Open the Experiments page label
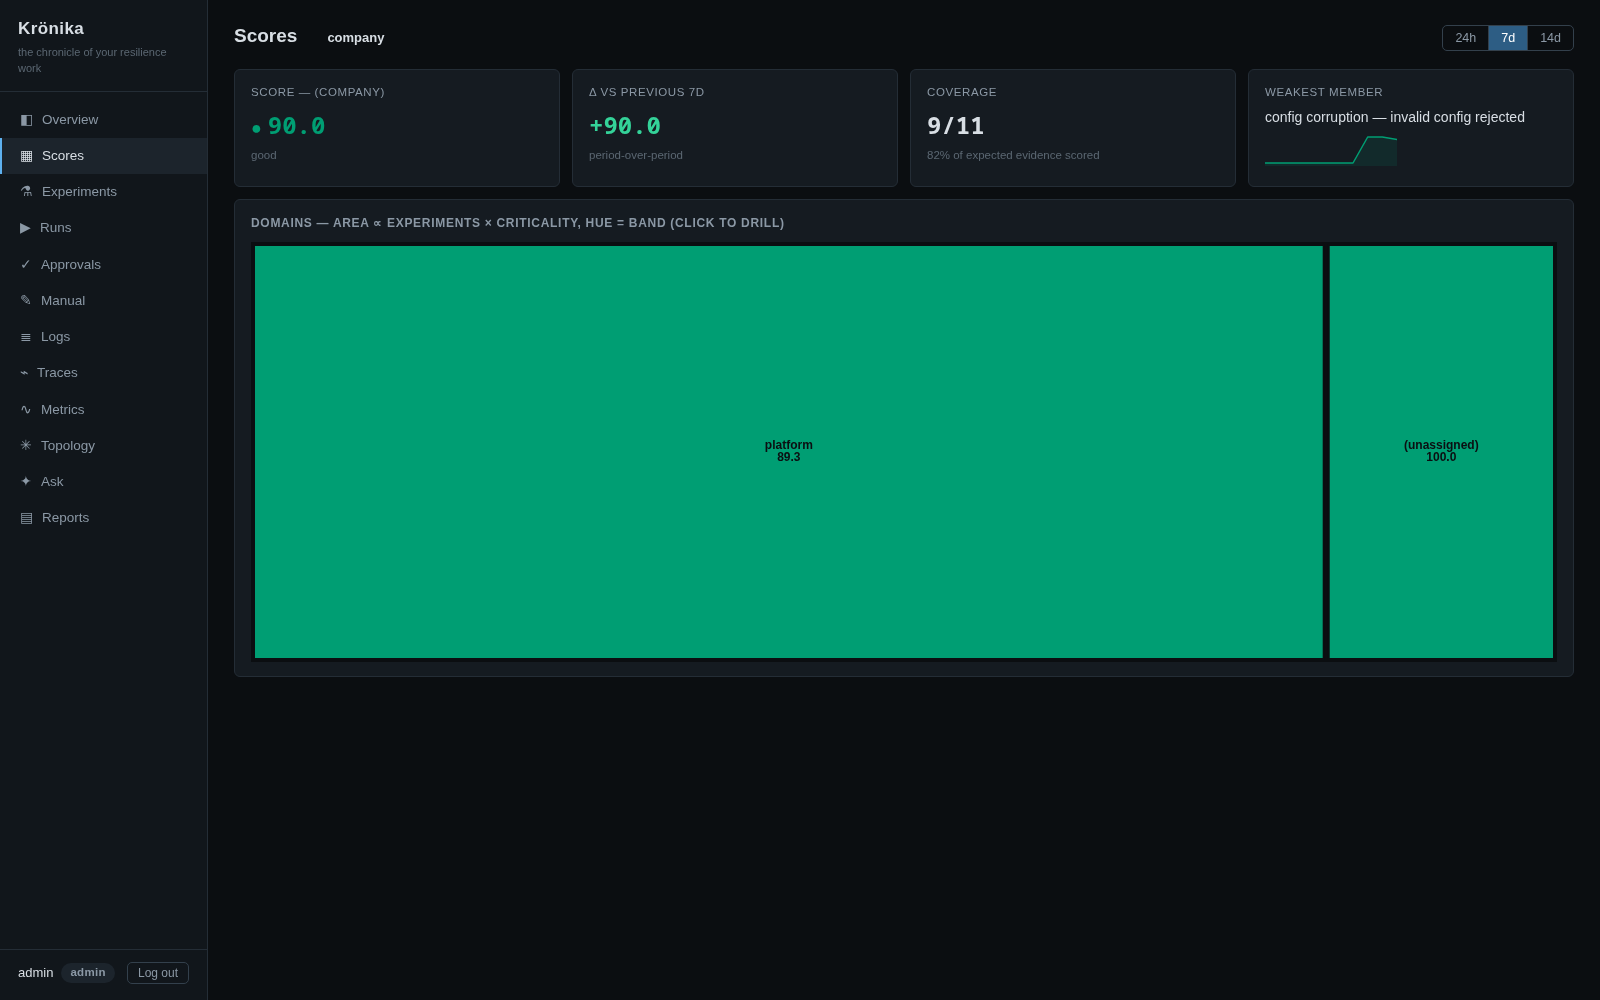 coord(79,192)
